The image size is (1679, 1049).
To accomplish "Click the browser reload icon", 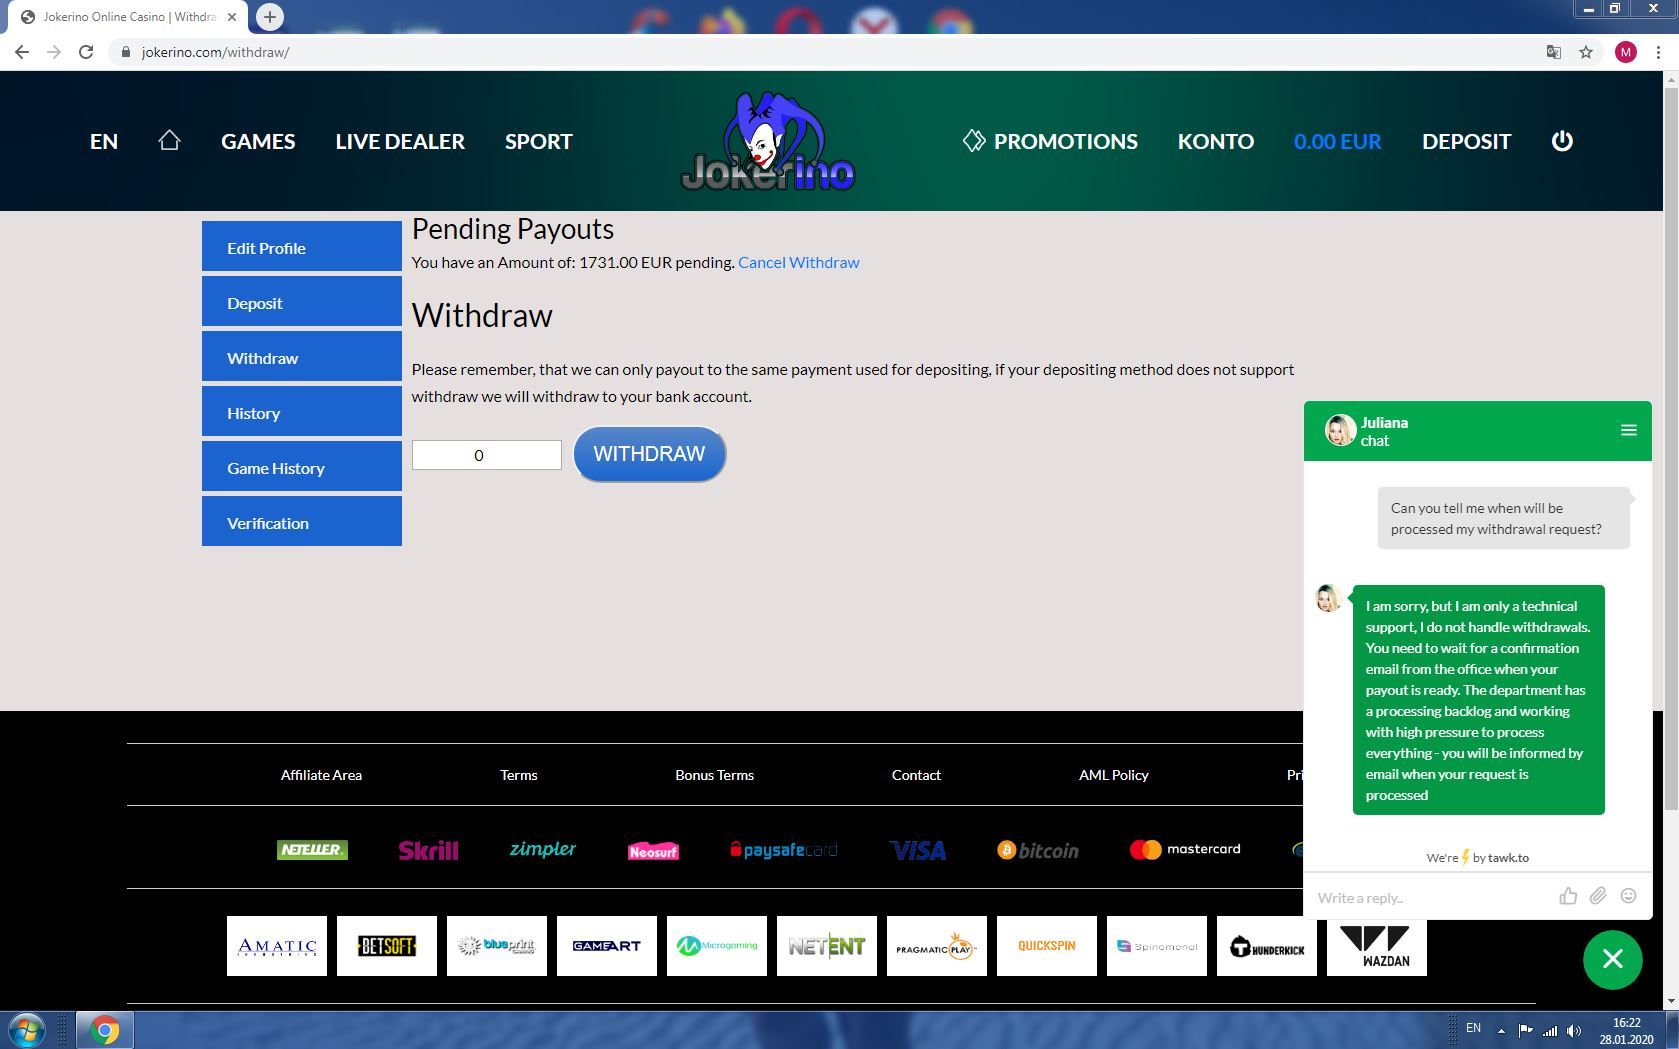I will [x=86, y=52].
